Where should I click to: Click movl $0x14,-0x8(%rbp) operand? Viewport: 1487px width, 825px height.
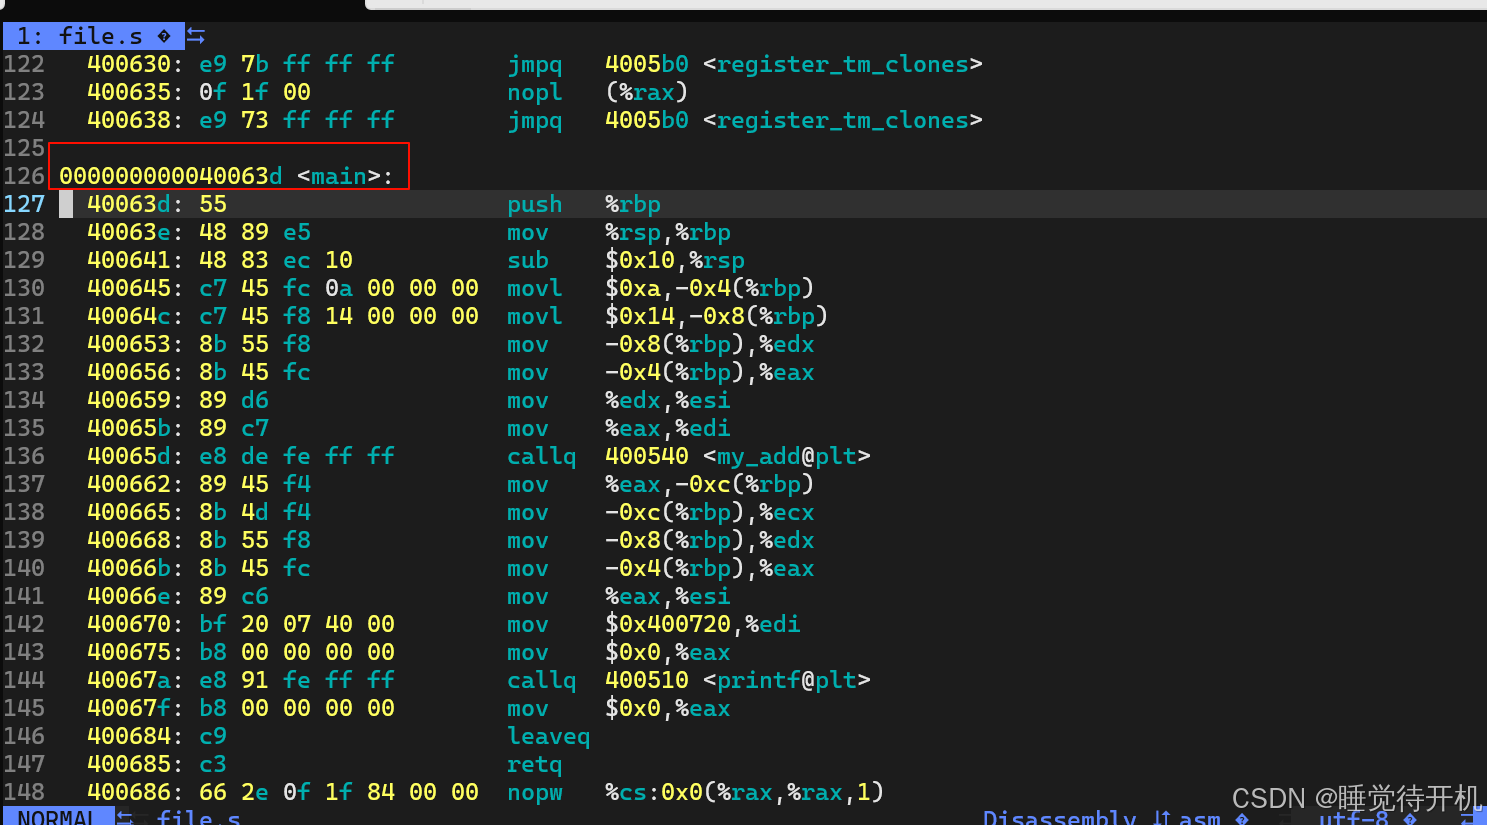(717, 316)
